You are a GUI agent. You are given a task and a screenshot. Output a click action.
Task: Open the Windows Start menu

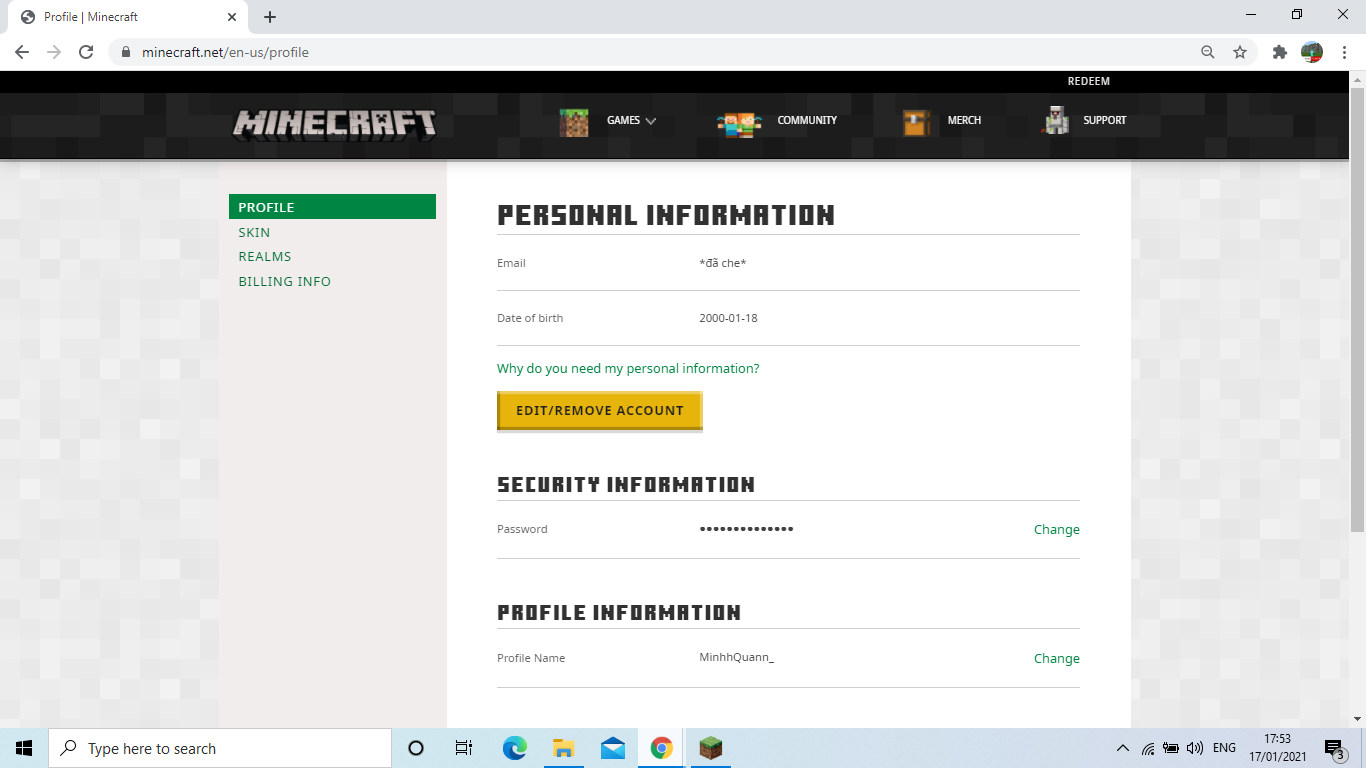click(x=24, y=748)
